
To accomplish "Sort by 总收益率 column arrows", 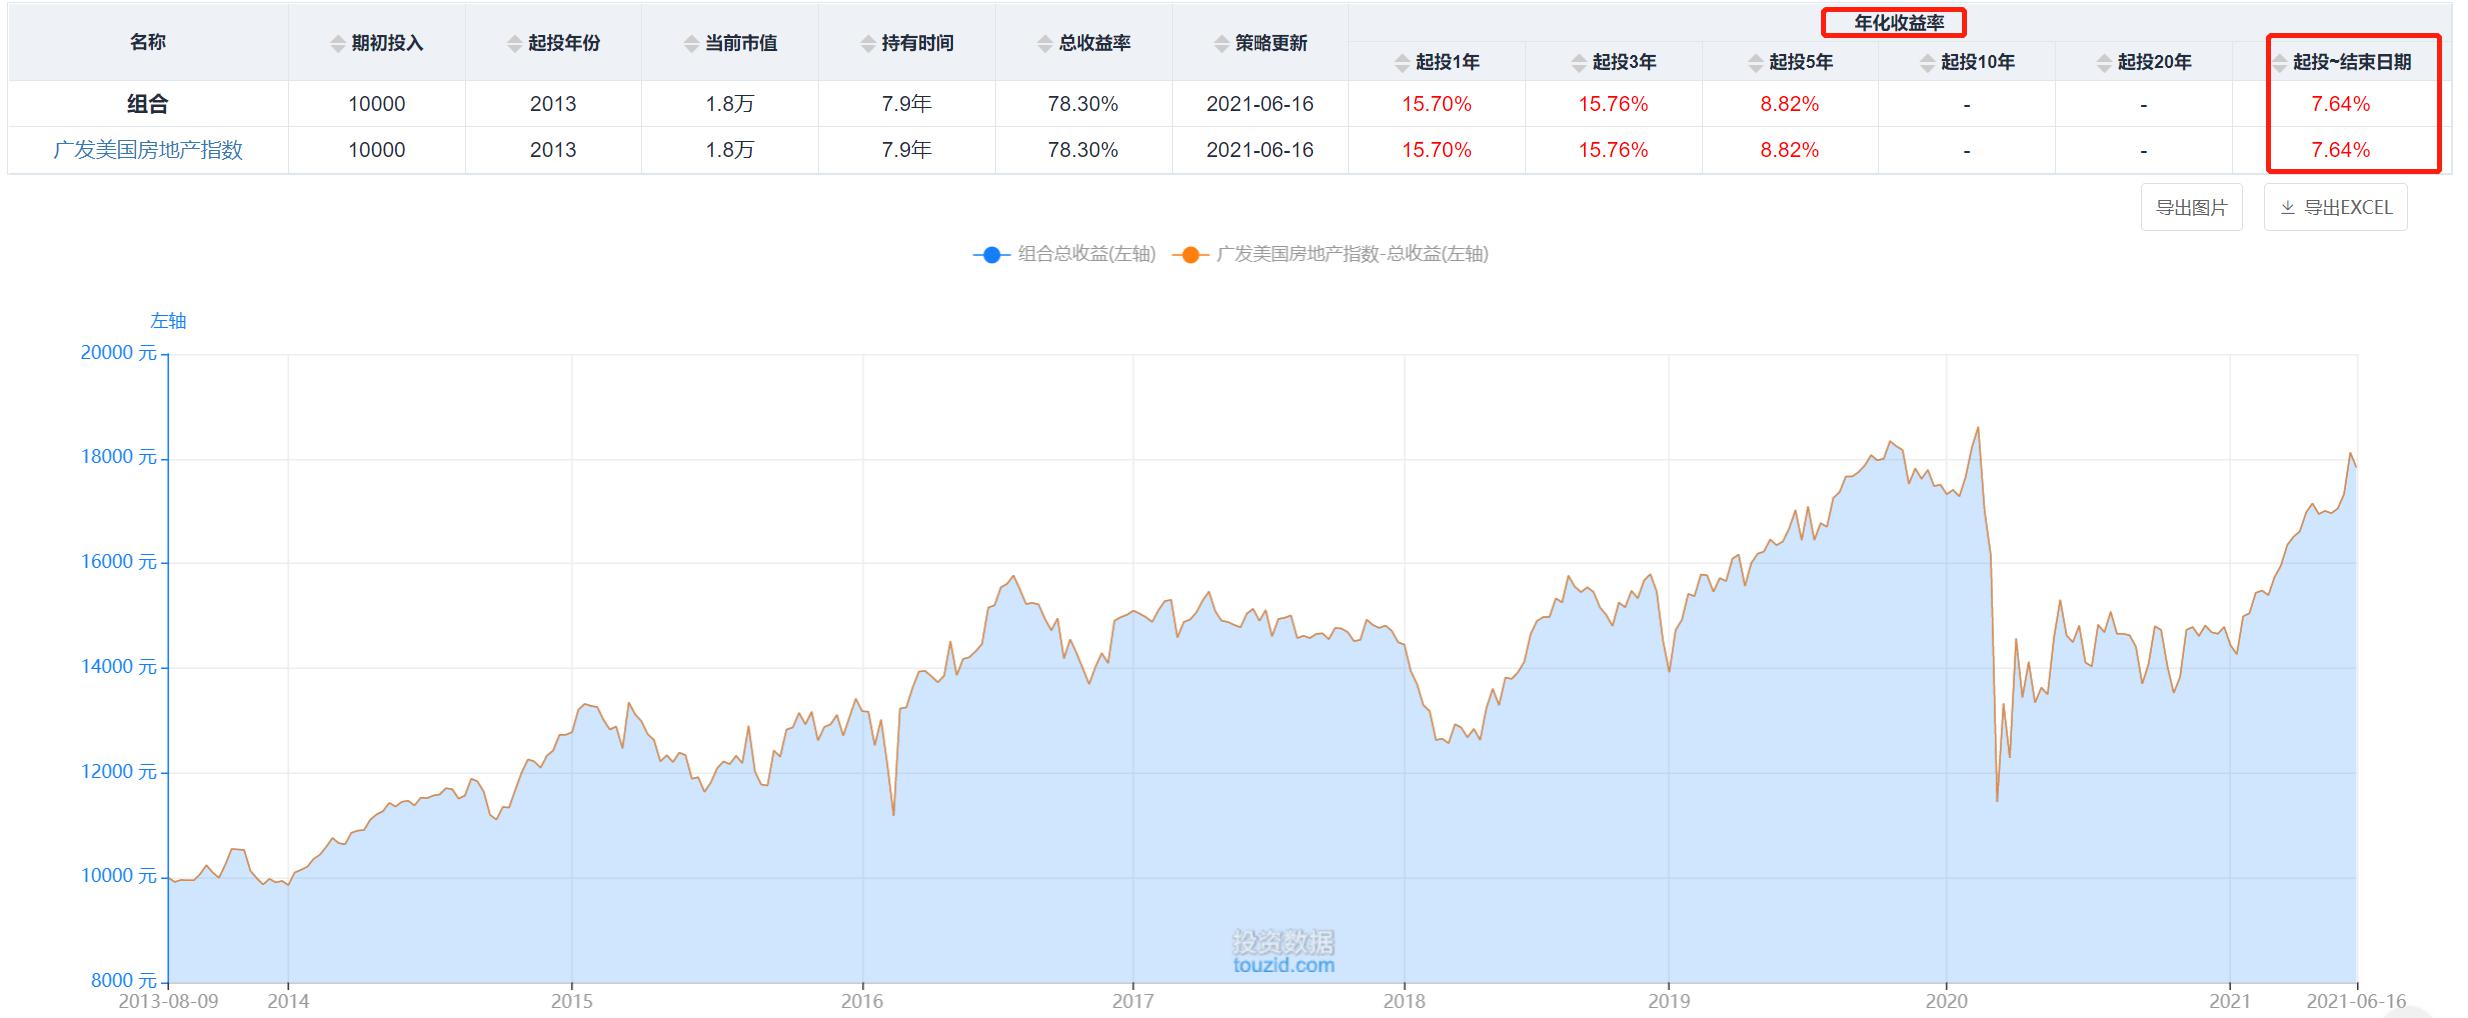I will coord(1045,44).
